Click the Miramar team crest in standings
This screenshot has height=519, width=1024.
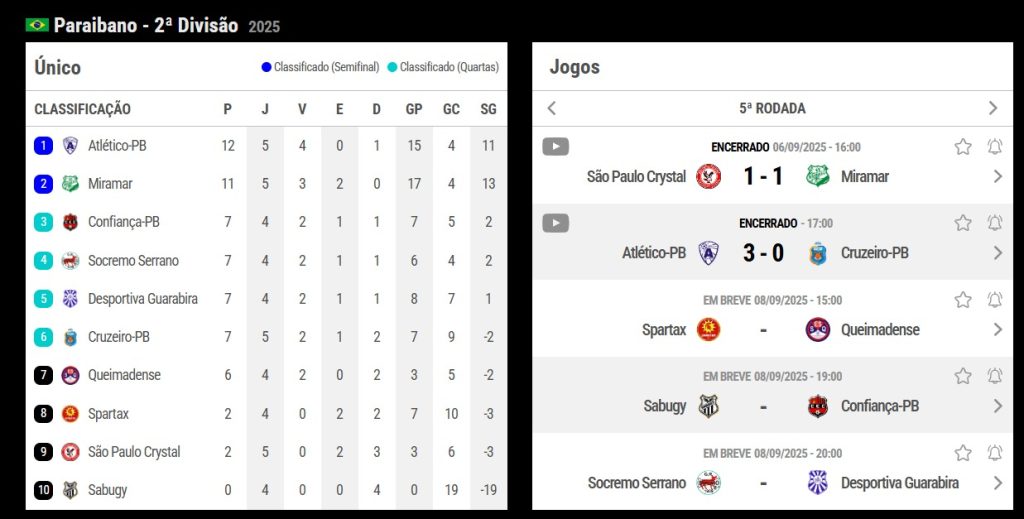70,184
